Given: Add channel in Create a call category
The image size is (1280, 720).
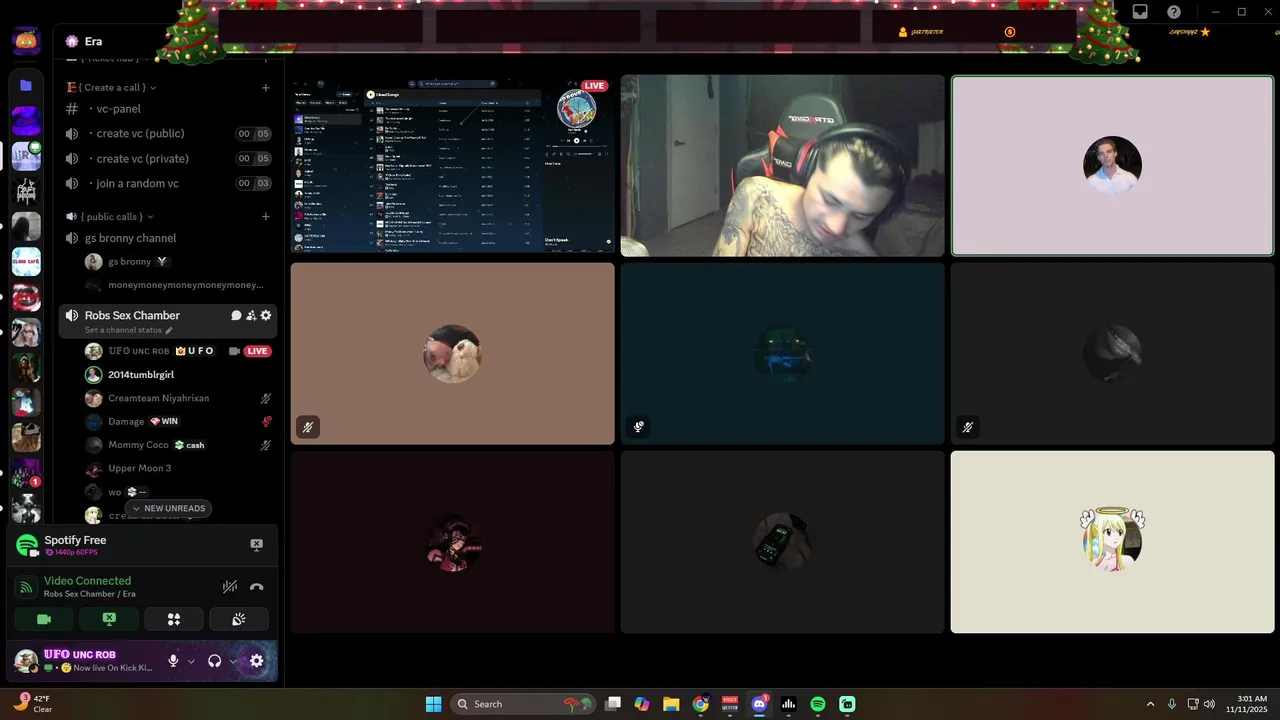Looking at the screenshot, I should pos(266,87).
